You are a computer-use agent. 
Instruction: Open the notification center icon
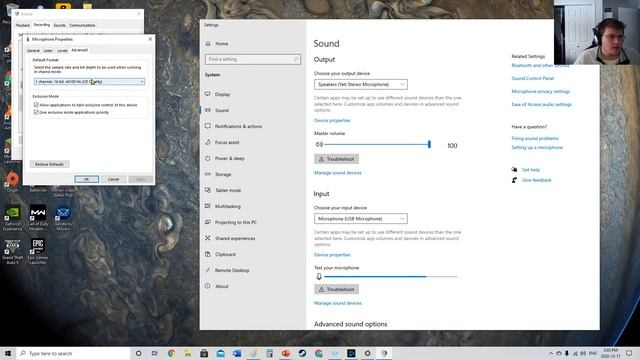pyautogui.click(x=629, y=353)
